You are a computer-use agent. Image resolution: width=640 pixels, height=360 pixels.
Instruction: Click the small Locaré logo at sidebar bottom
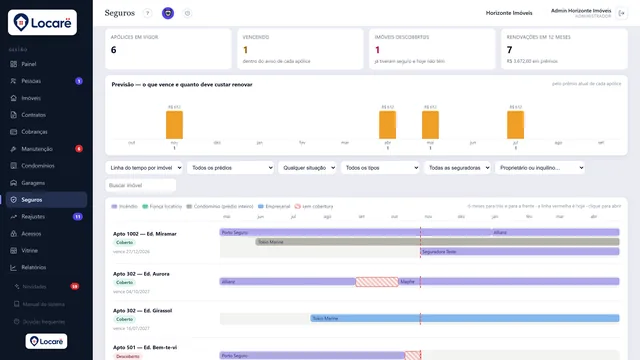pyautogui.click(x=46, y=341)
